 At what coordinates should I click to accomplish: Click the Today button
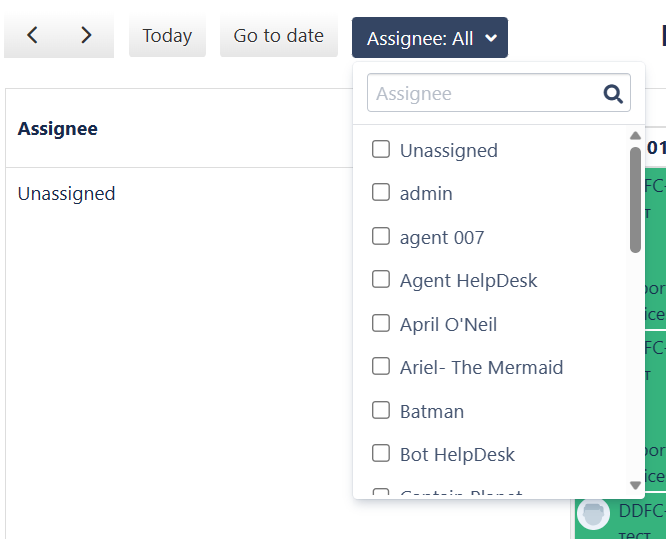[167, 36]
